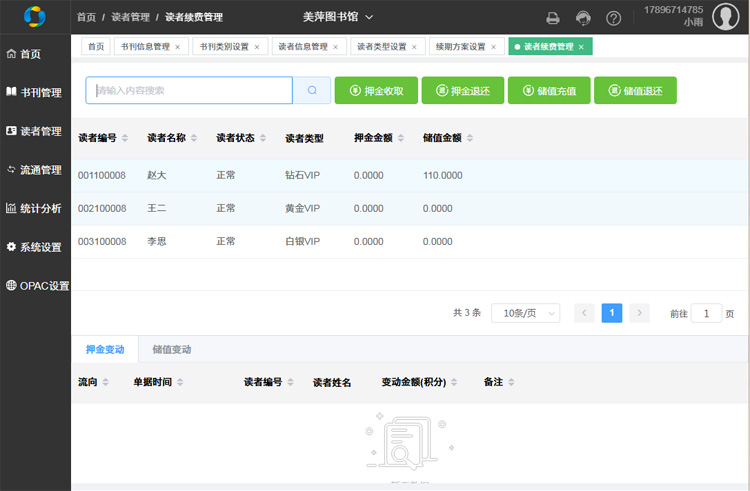Screen dimensions: 750x491
Task: Open the 10条/页 page size dropdown
Action: [x=525, y=313]
